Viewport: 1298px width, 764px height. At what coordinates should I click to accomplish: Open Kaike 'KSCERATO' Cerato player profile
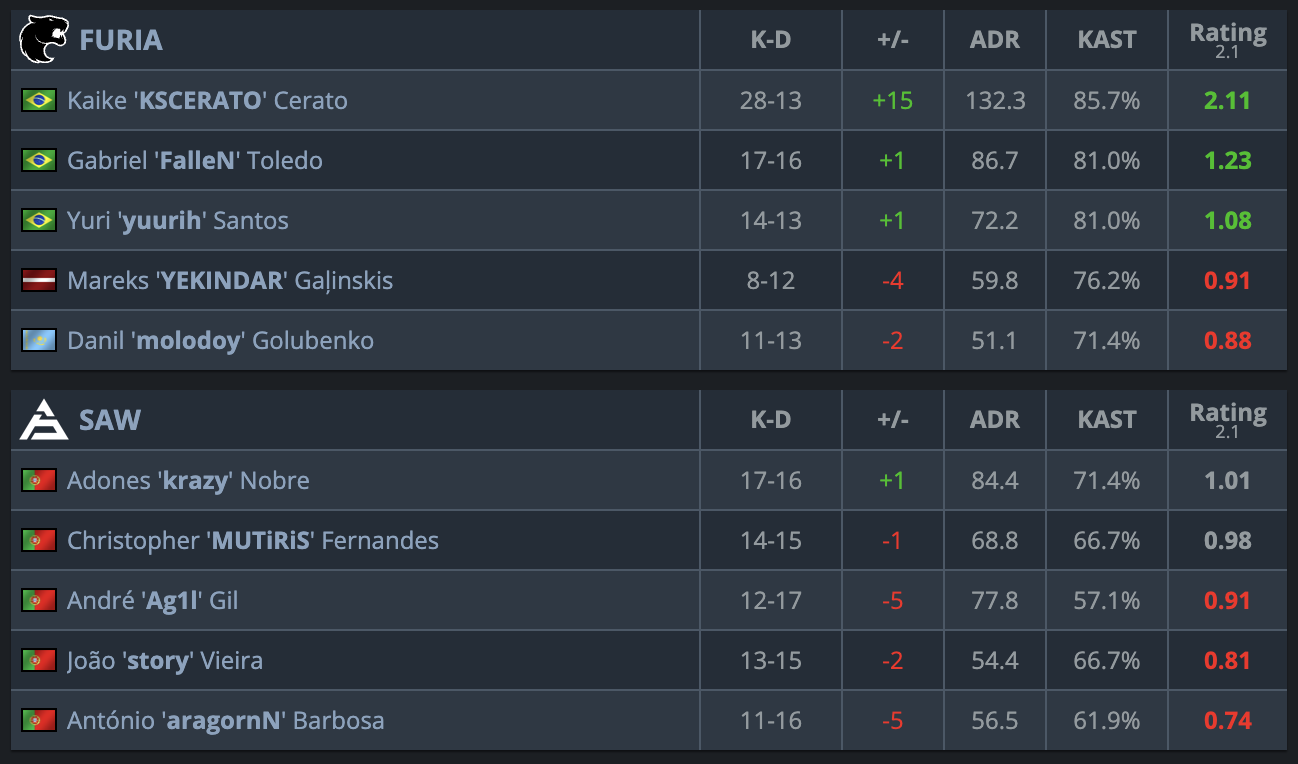[207, 100]
